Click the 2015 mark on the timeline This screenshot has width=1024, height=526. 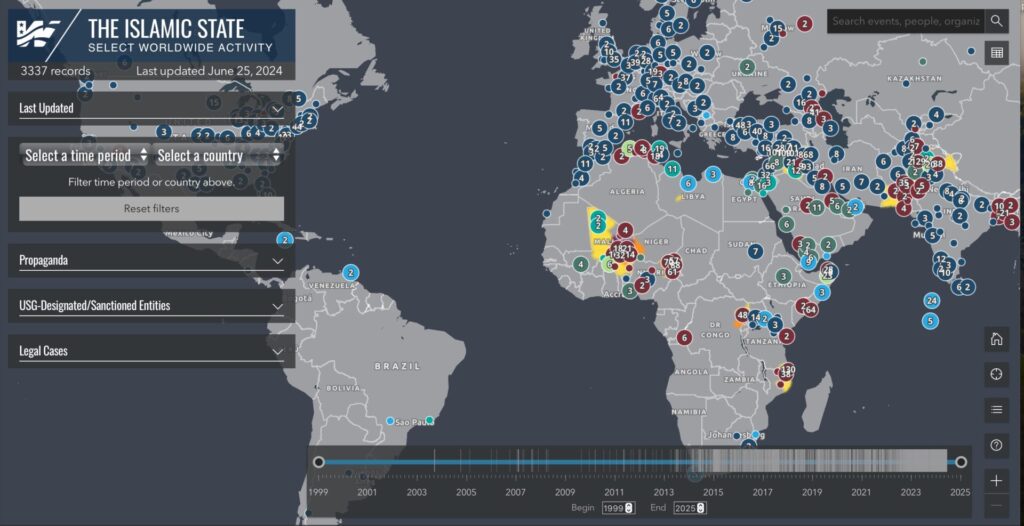[x=713, y=492]
